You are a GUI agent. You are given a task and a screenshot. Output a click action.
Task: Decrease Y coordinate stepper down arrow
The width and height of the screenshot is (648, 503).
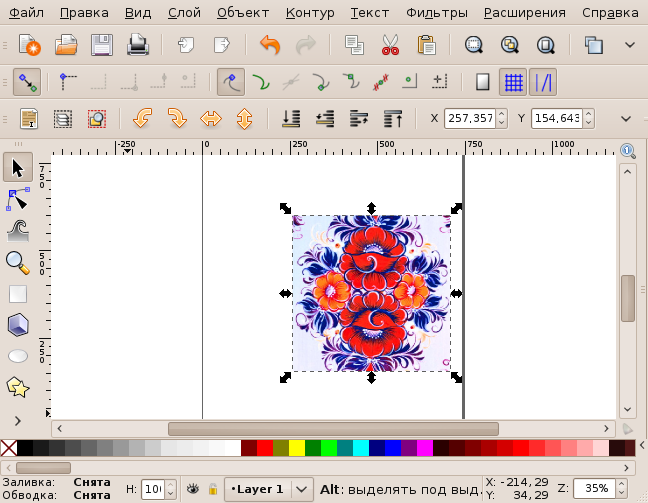[x=588, y=123]
